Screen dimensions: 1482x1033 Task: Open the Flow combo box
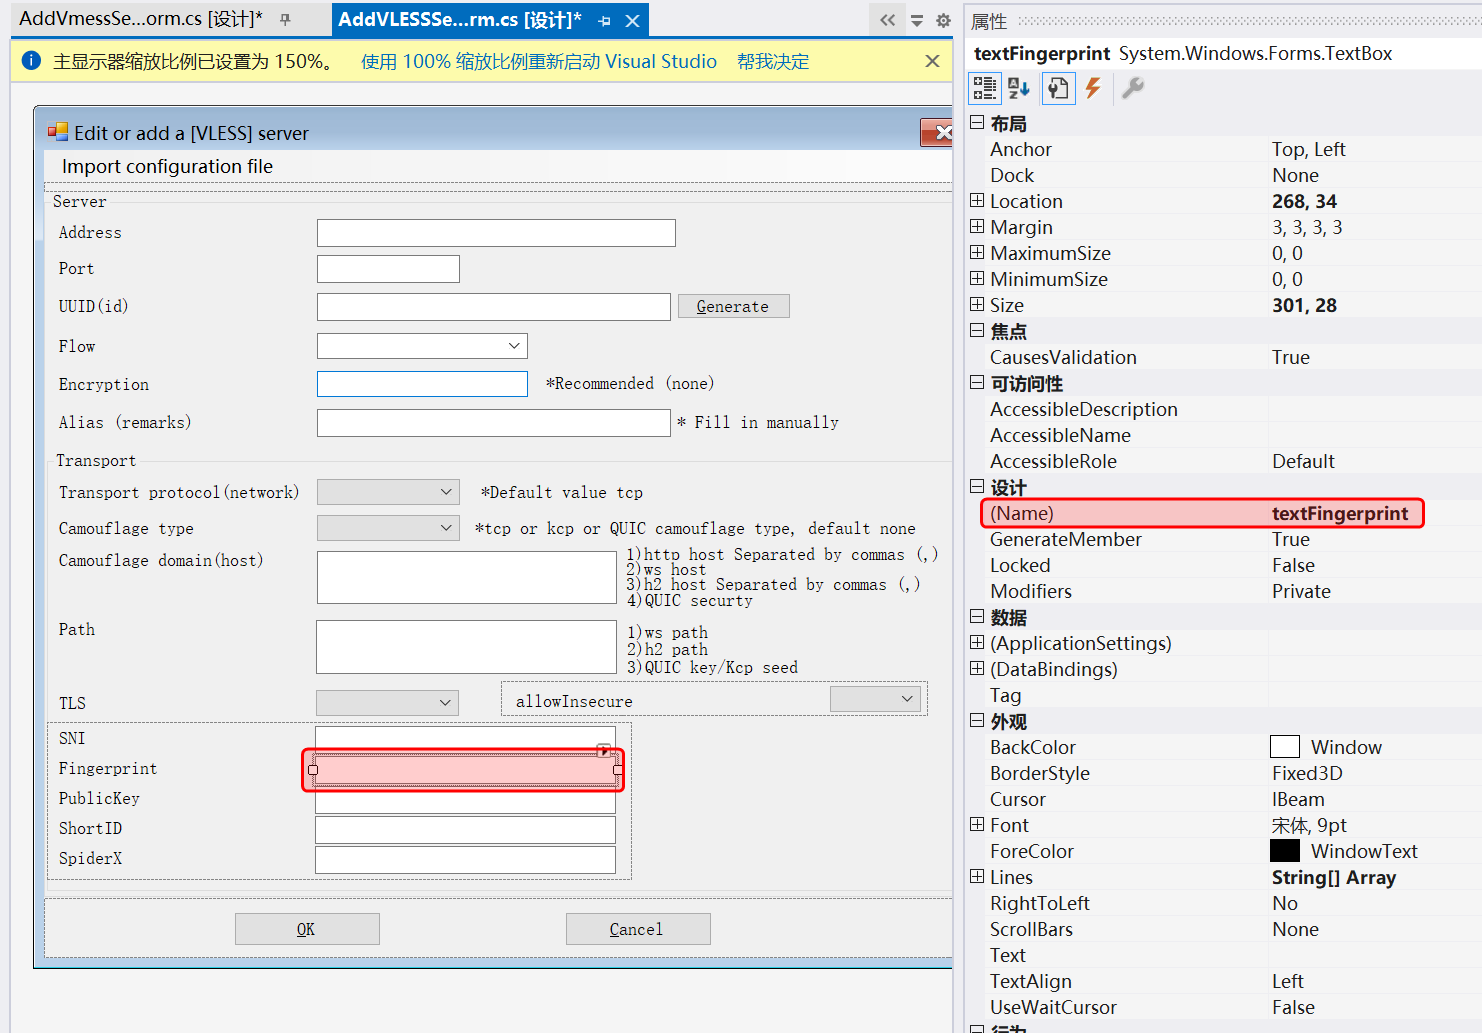513,346
